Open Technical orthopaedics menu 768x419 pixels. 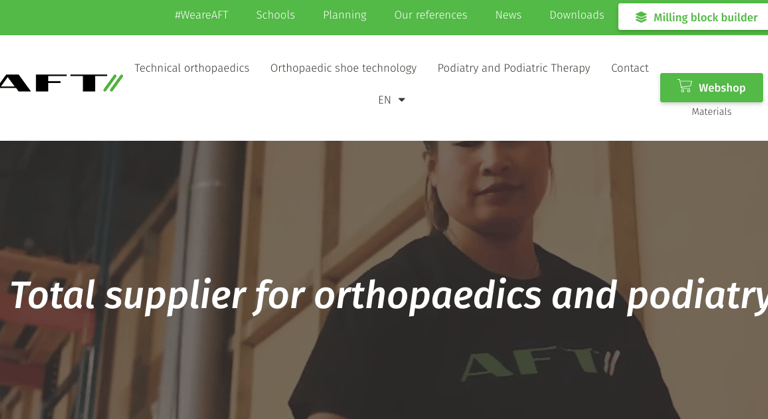click(192, 68)
